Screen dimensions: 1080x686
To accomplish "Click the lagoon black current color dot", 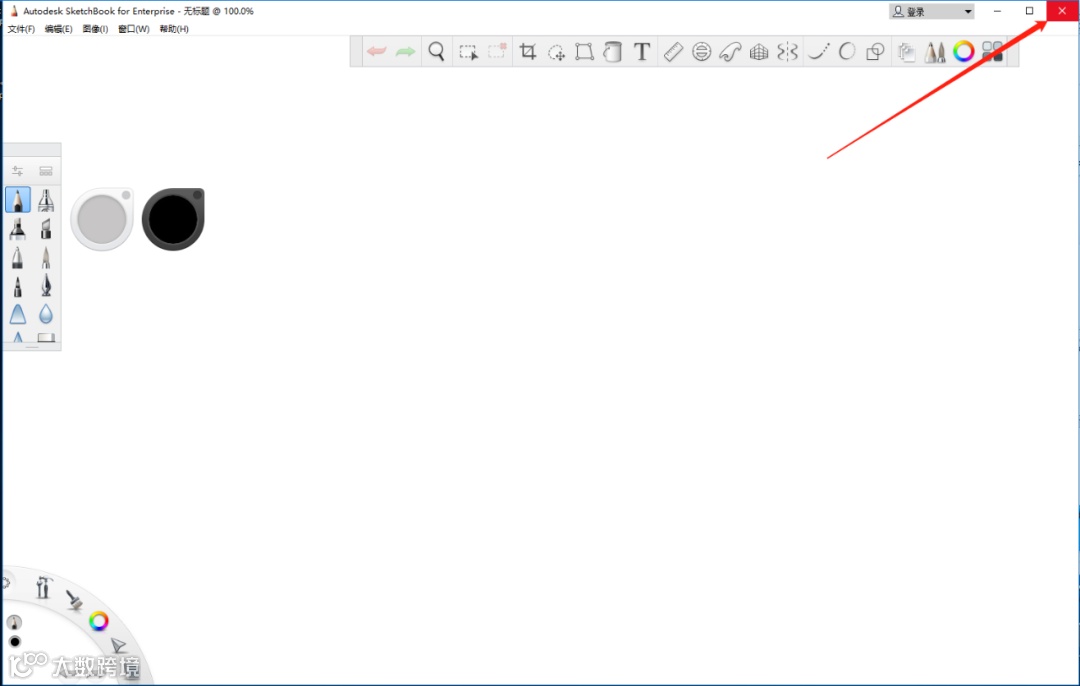I will click(x=14, y=642).
